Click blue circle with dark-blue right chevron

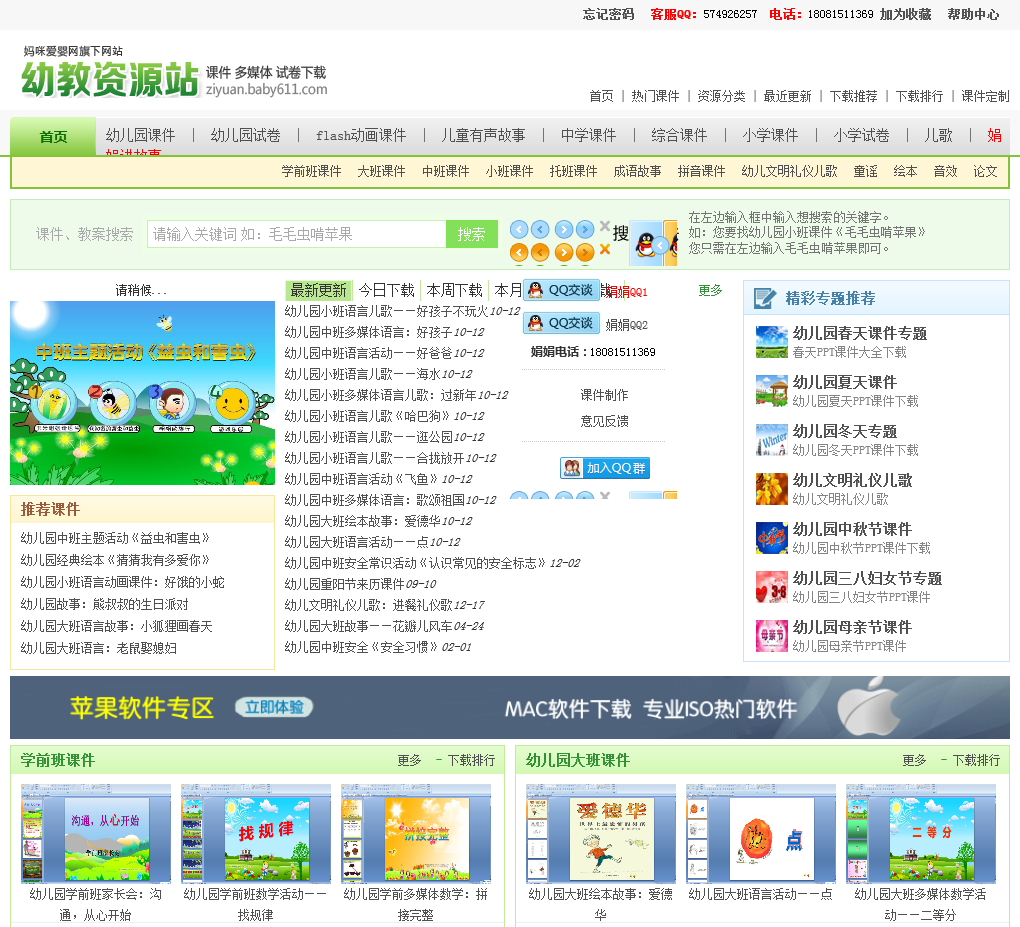pyautogui.click(x=585, y=230)
